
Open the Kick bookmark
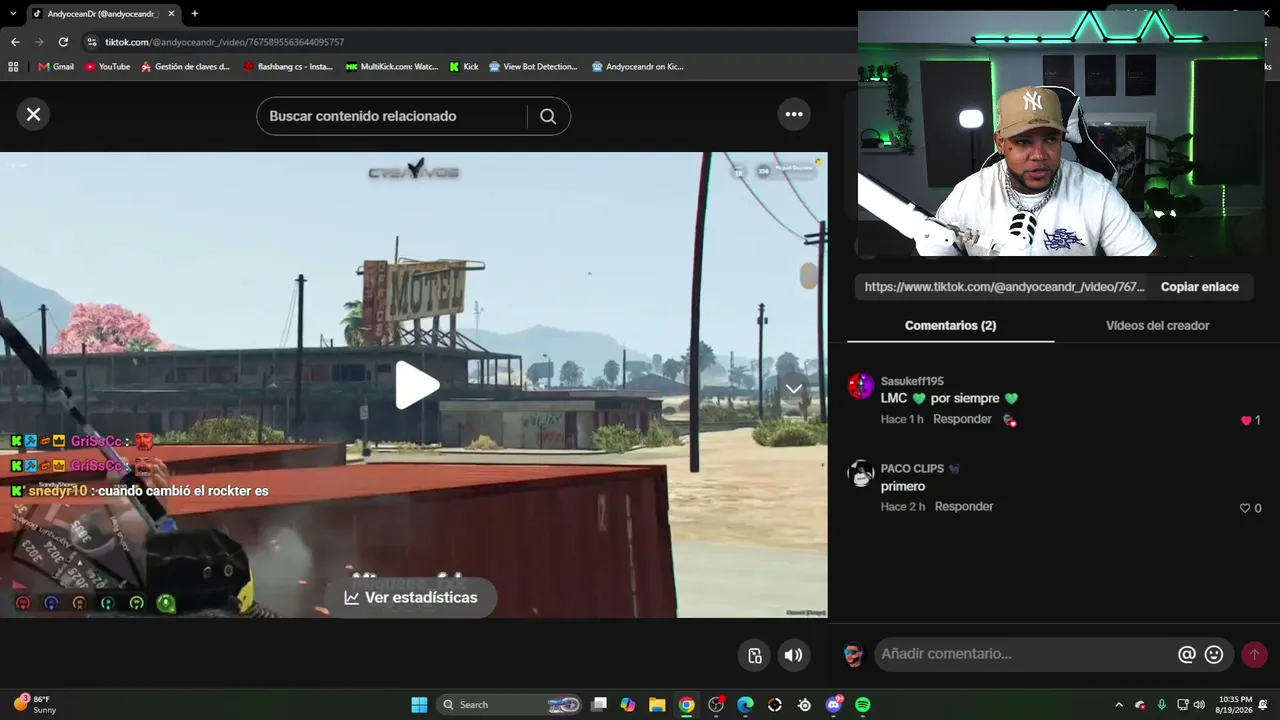point(464,67)
